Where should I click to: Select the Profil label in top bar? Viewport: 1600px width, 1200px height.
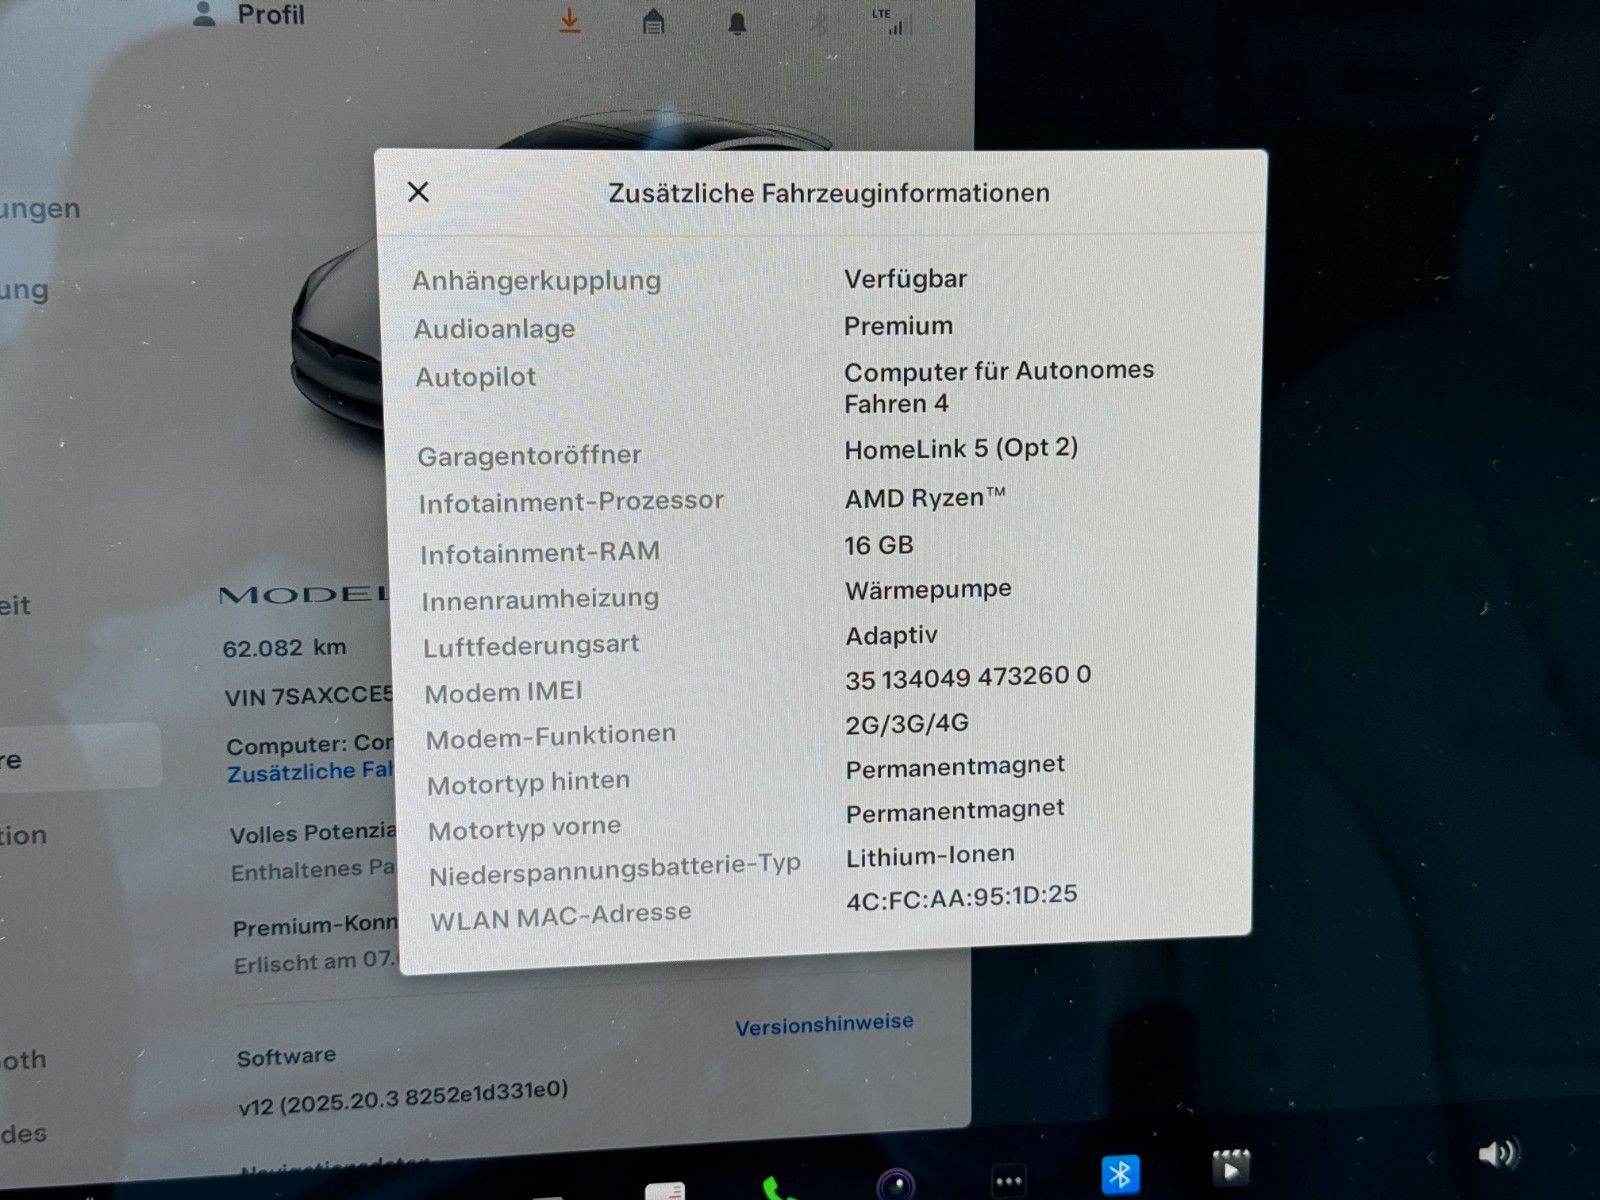click(271, 14)
